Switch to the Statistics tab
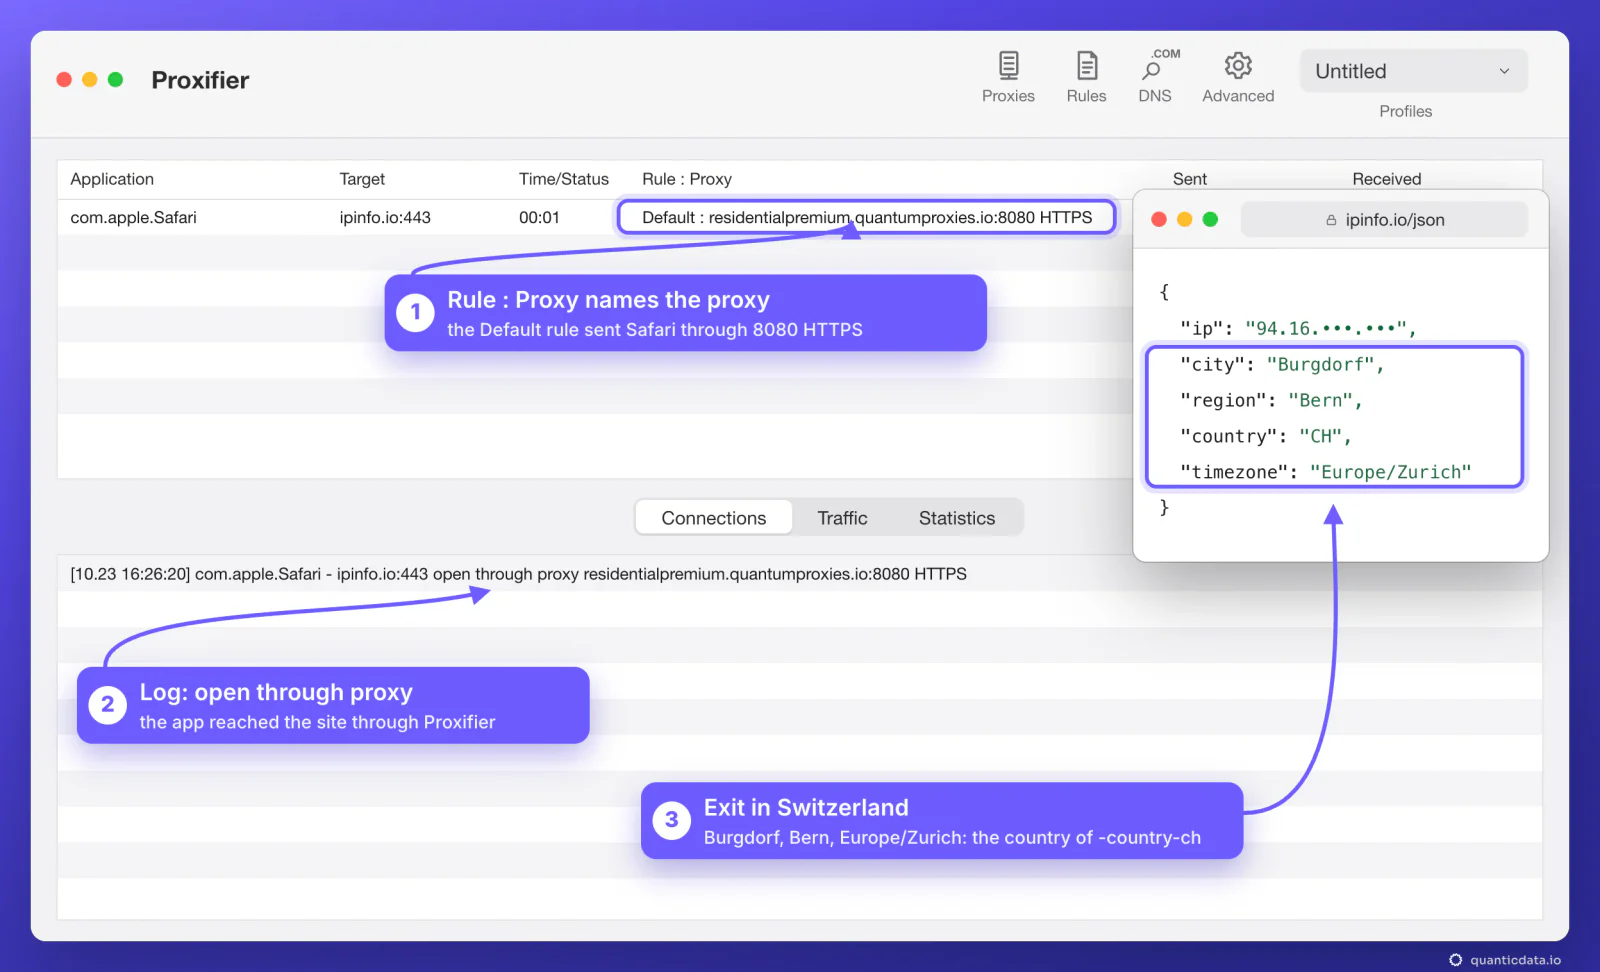1600x972 pixels. click(957, 518)
